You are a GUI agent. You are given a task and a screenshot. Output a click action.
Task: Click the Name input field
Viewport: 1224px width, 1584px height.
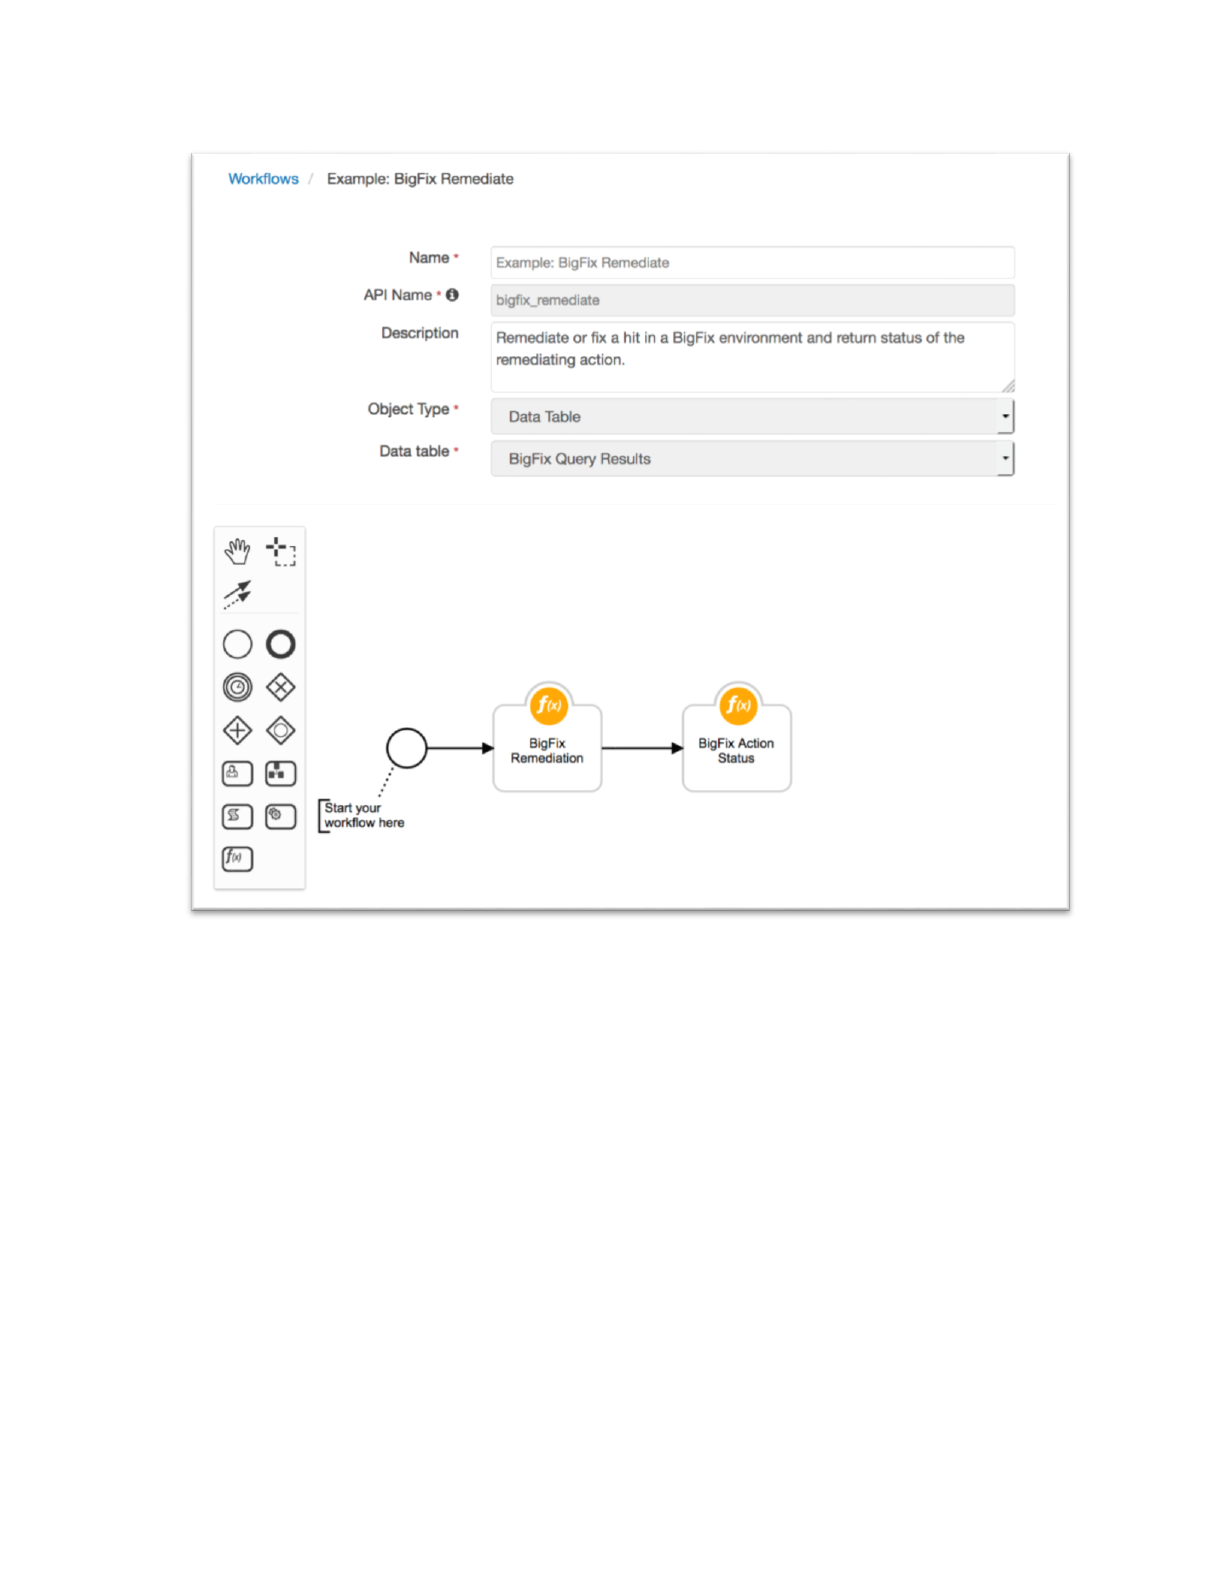tap(752, 262)
